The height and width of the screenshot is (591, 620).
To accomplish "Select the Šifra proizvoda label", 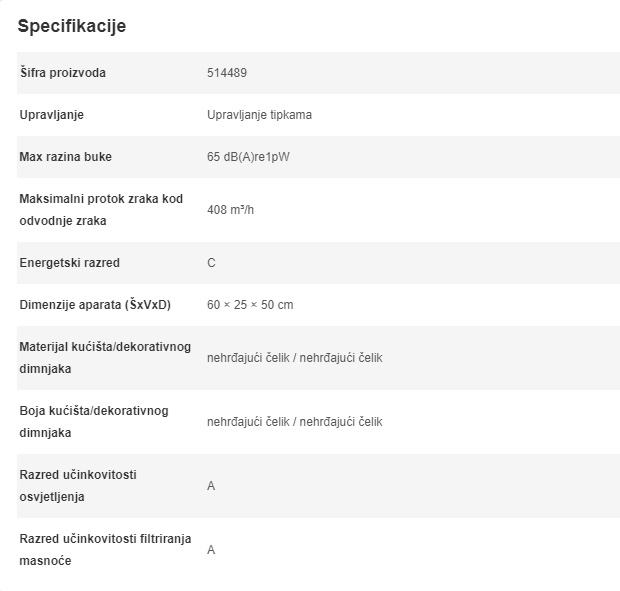I will point(62,73).
